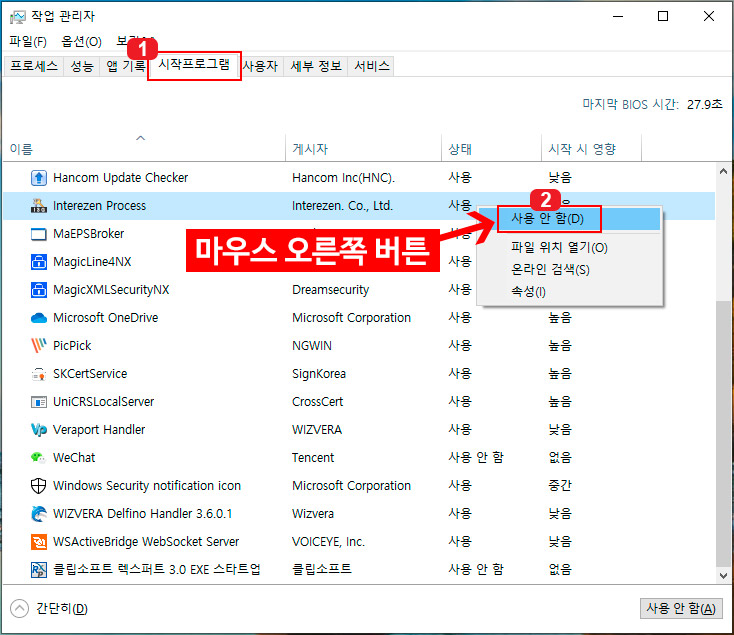The image size is (734, 635).
Task: Click the Dreamsecurity publisher cell
Action: coord(330,290)
